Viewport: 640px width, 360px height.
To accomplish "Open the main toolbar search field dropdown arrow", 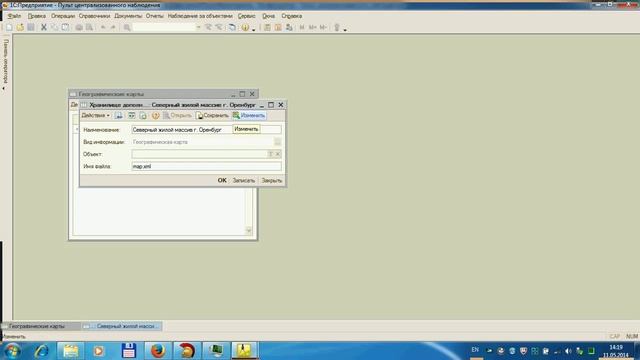I will point(198,27).
